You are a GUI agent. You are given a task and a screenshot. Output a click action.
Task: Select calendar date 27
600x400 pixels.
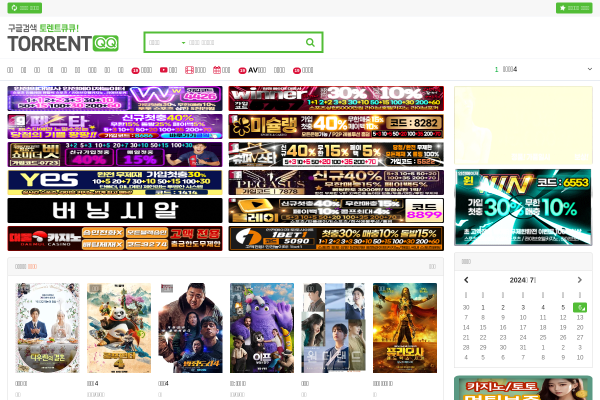tap(580, 337)
